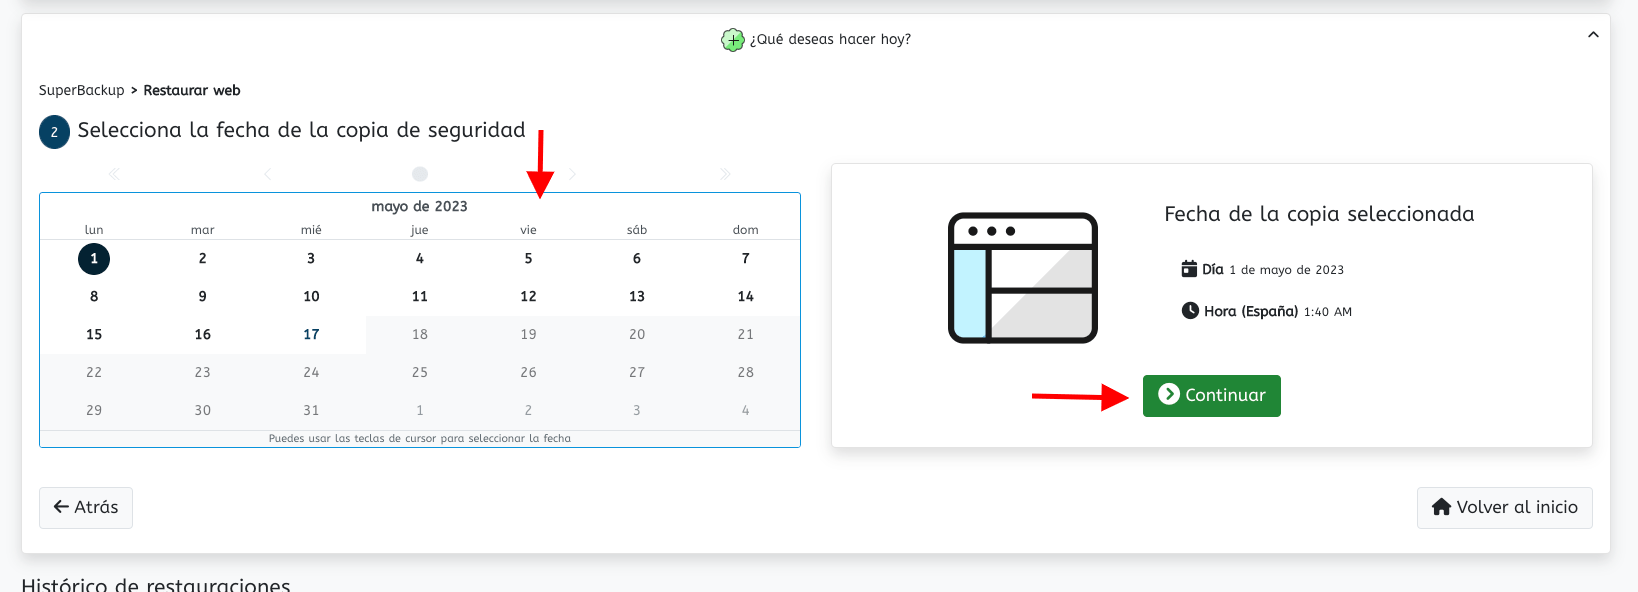
Task: Pick day 5 of mayo 2023
Action: click(528, 259)
